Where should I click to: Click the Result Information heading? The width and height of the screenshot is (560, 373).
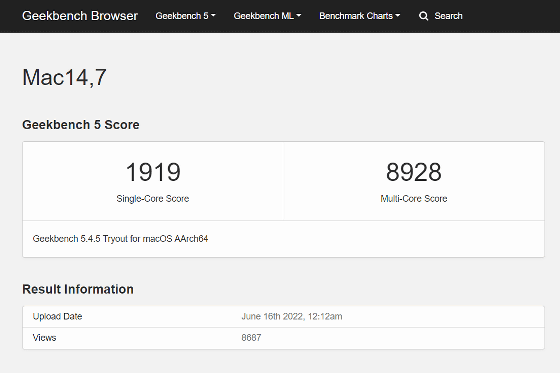[x=78, y=289]
